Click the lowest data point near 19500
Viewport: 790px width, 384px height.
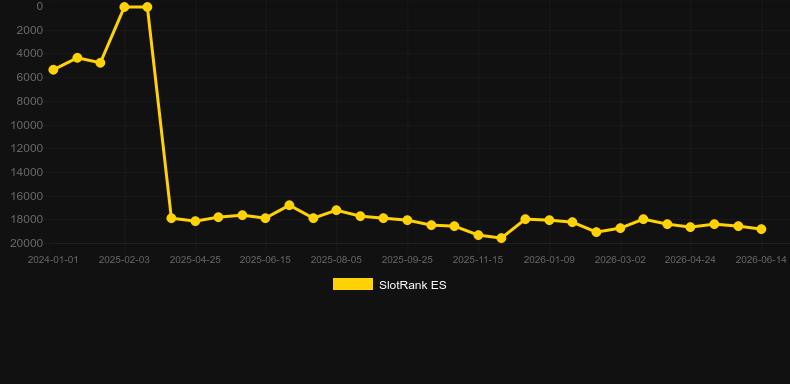click(x=501, y=238)
